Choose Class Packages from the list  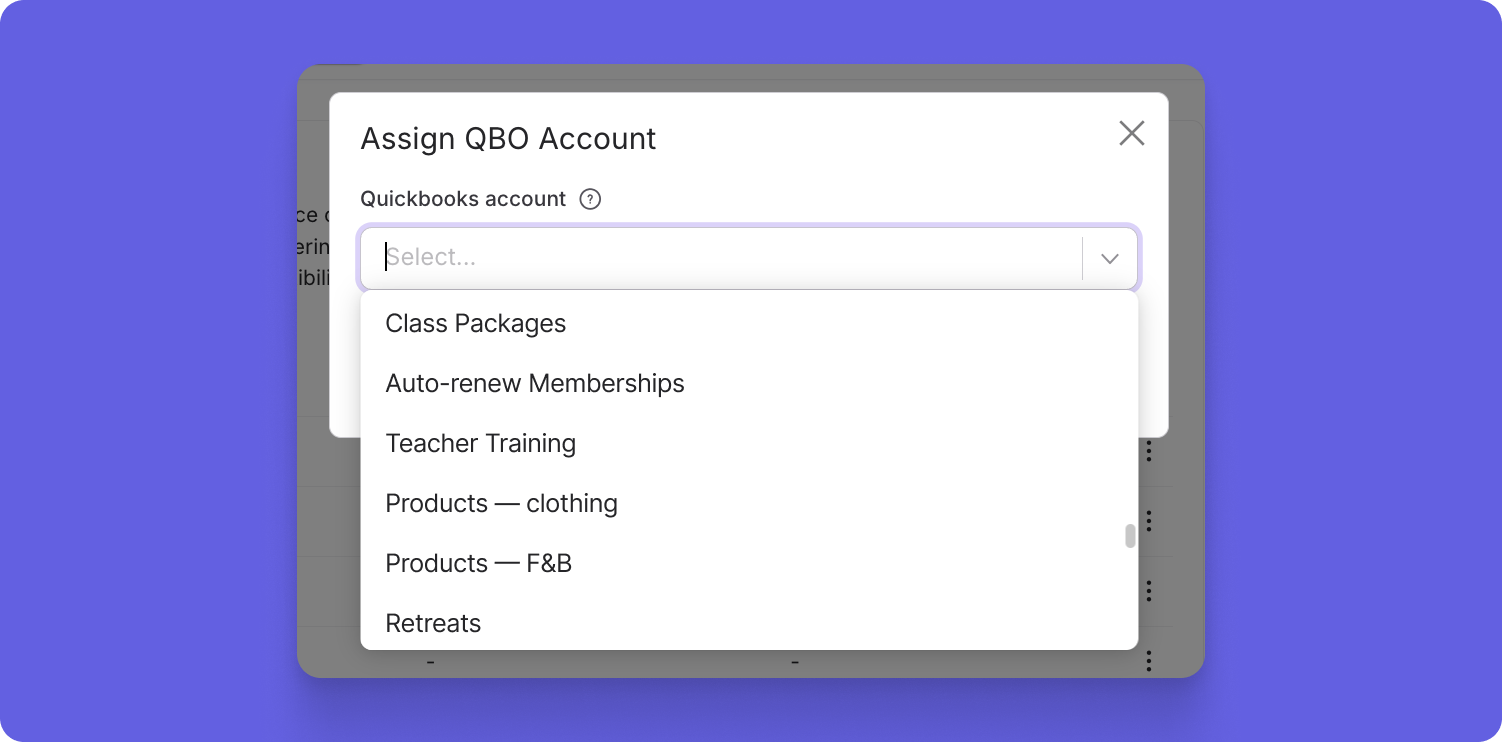pyautogui.click(x=749, y=324)
